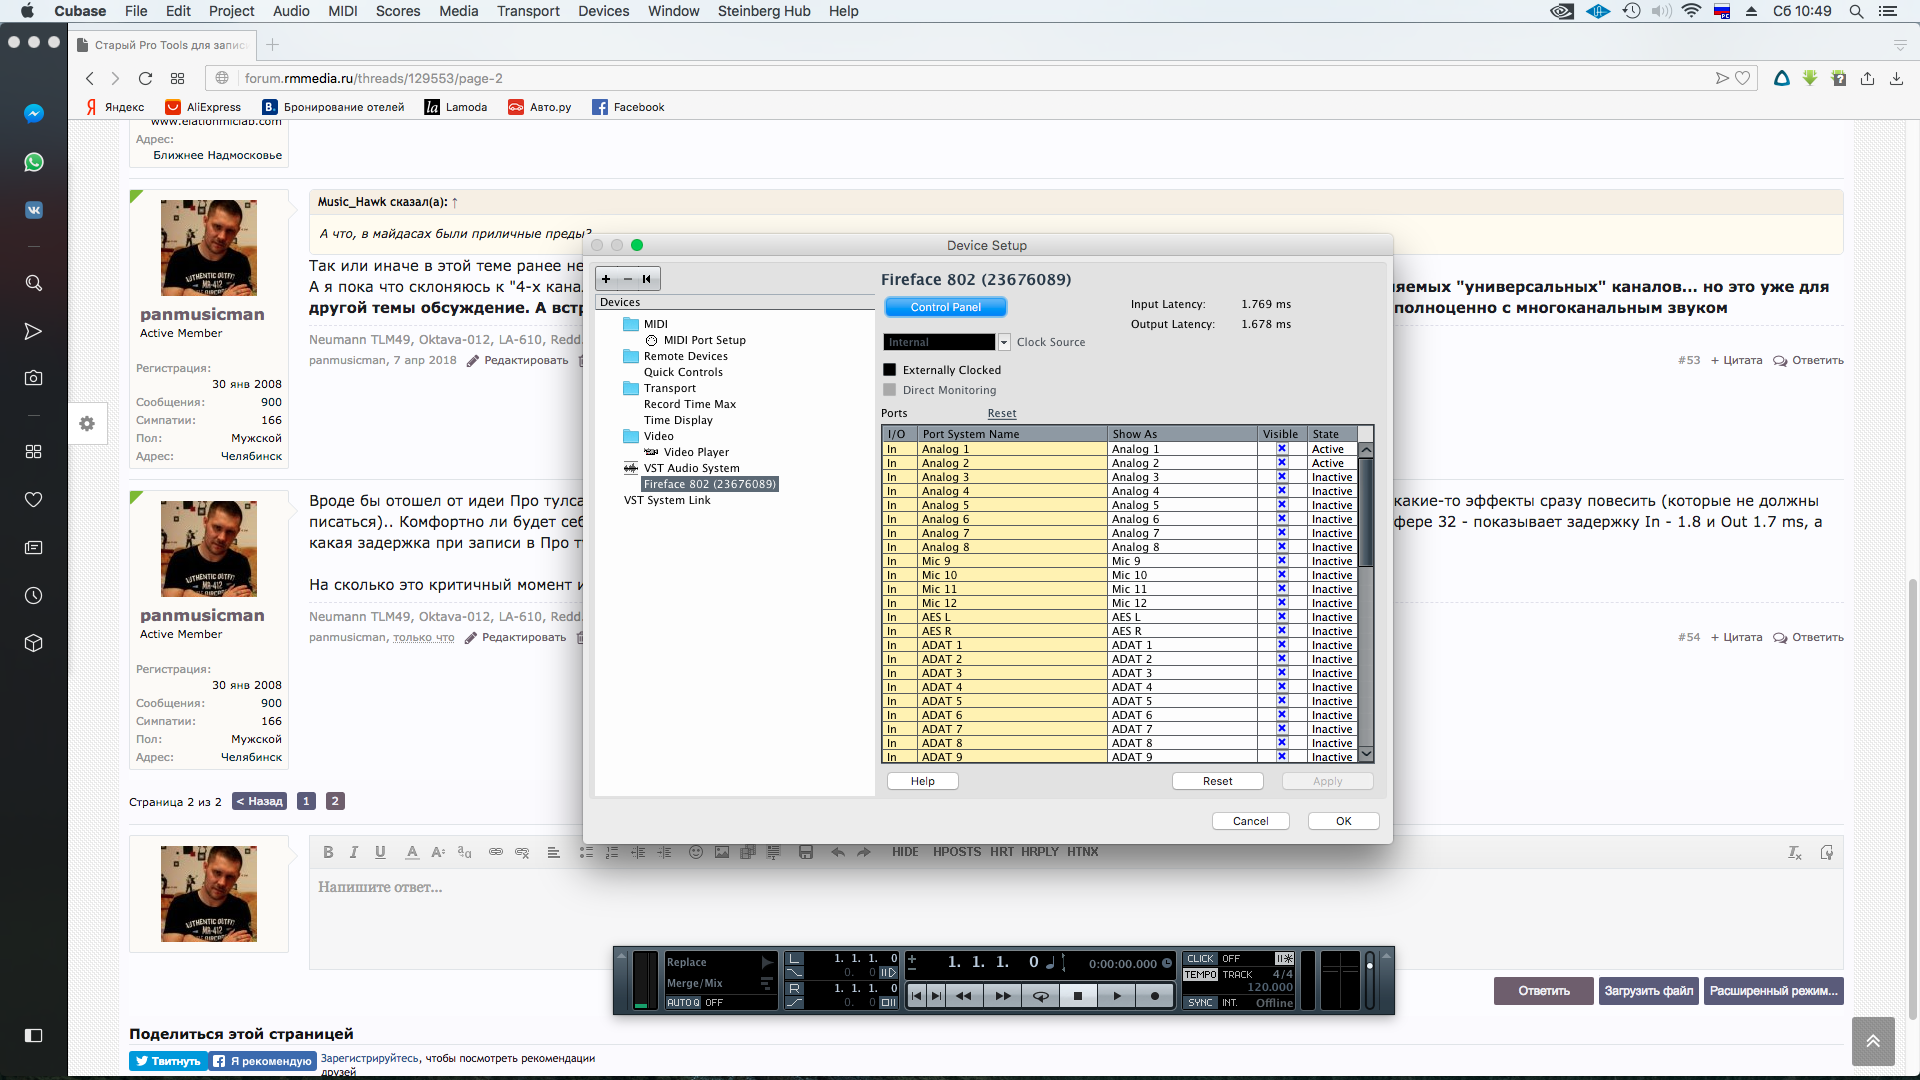Remove device with the minus icon

click(628, 279)
